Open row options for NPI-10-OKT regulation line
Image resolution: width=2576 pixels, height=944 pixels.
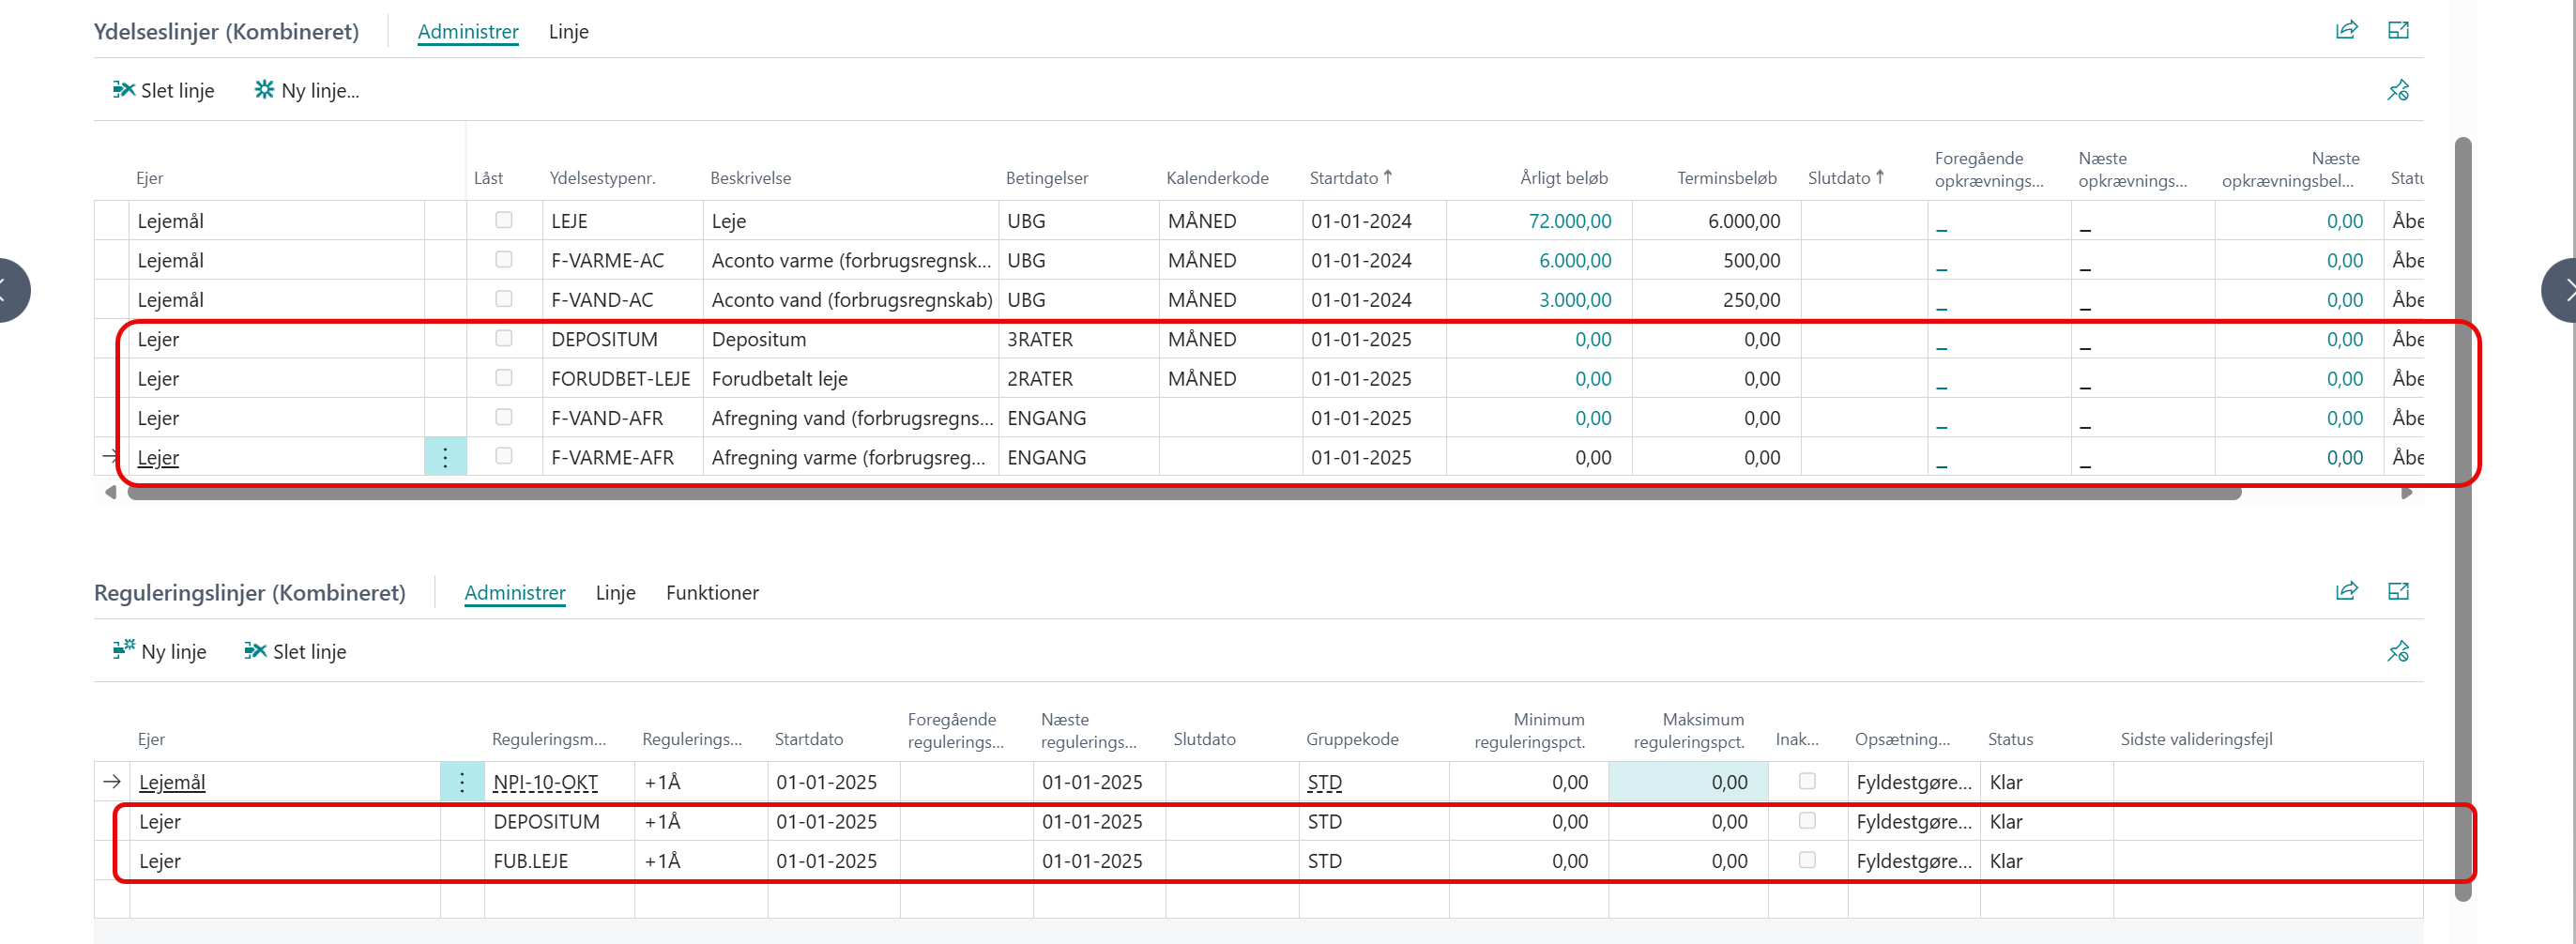[462, 782]
